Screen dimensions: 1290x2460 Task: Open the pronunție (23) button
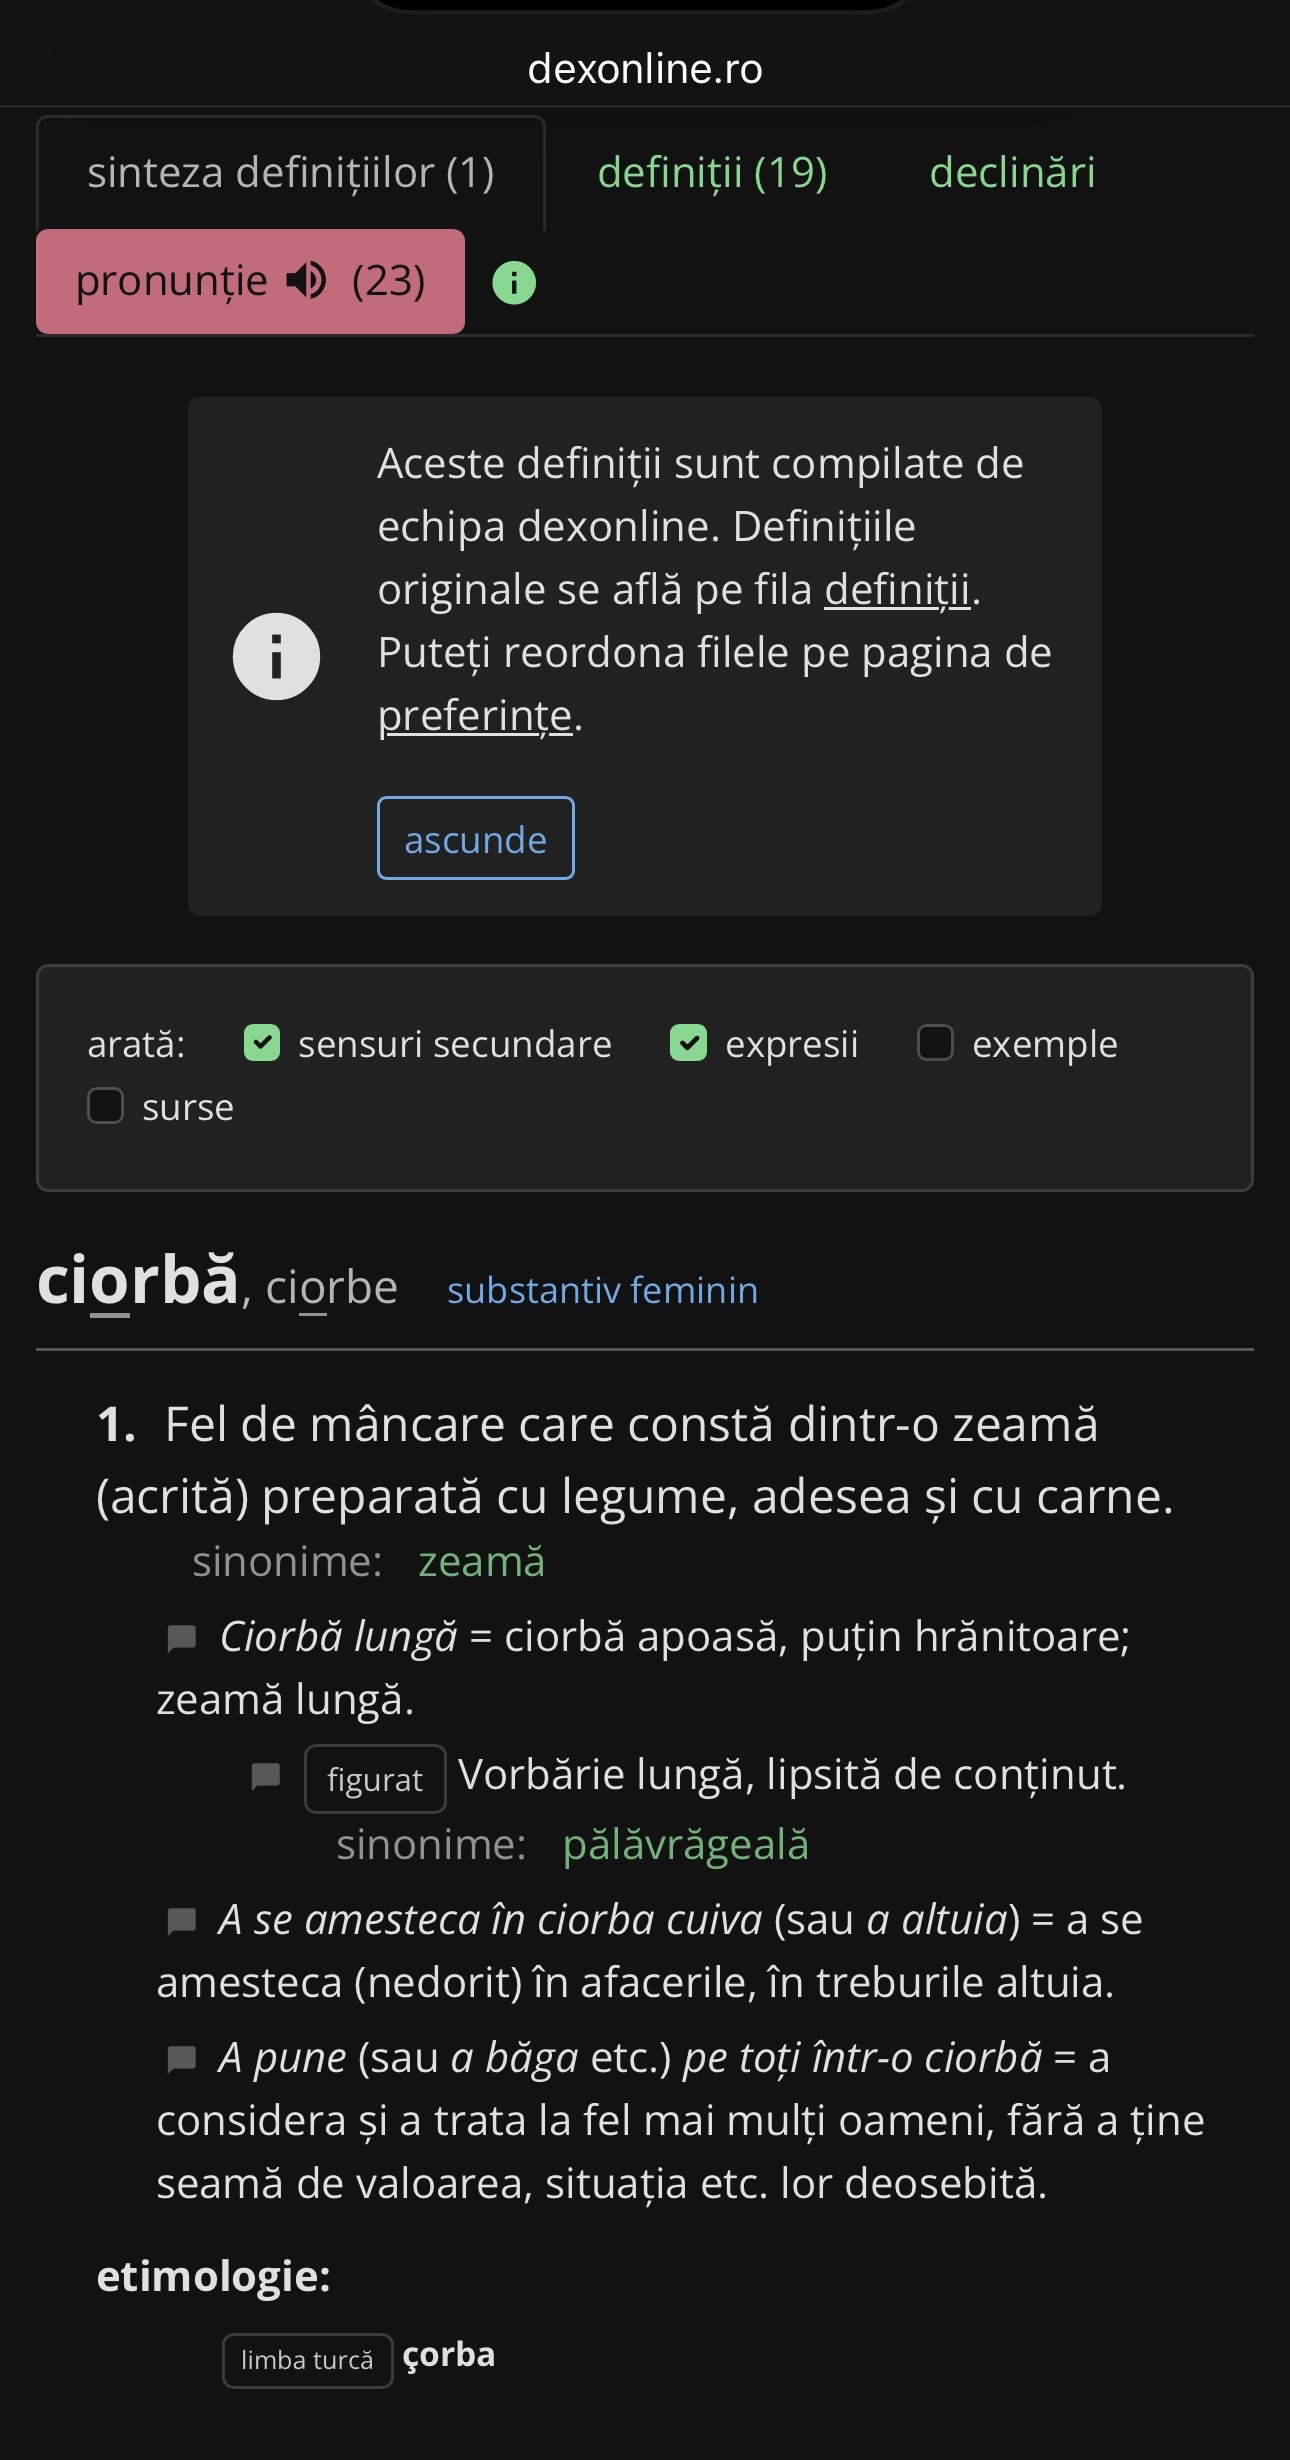(250, 281)
